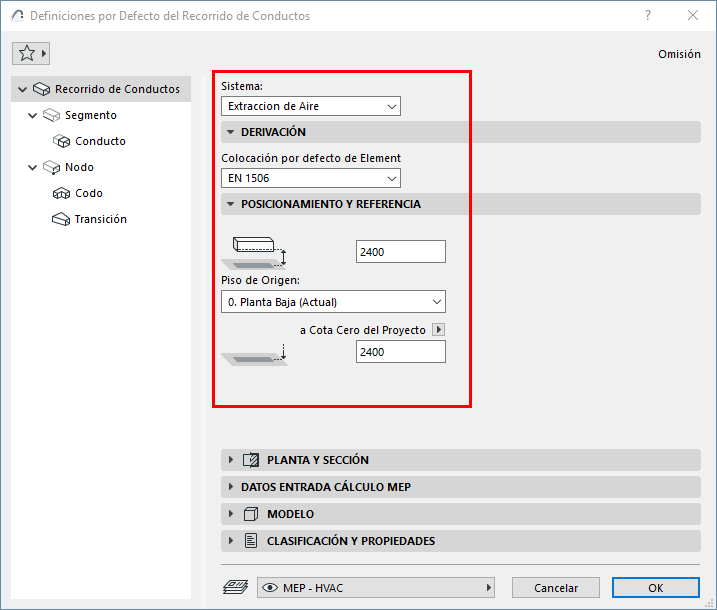Click the Piso de Origen: label

point(260,280)
